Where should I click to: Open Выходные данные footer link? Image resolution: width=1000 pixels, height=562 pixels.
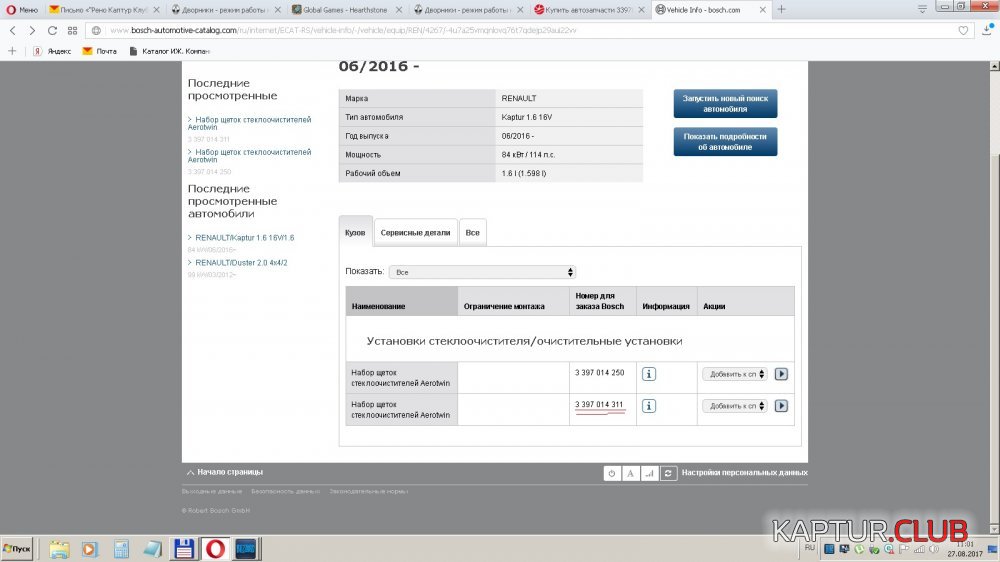pos(212,491)
